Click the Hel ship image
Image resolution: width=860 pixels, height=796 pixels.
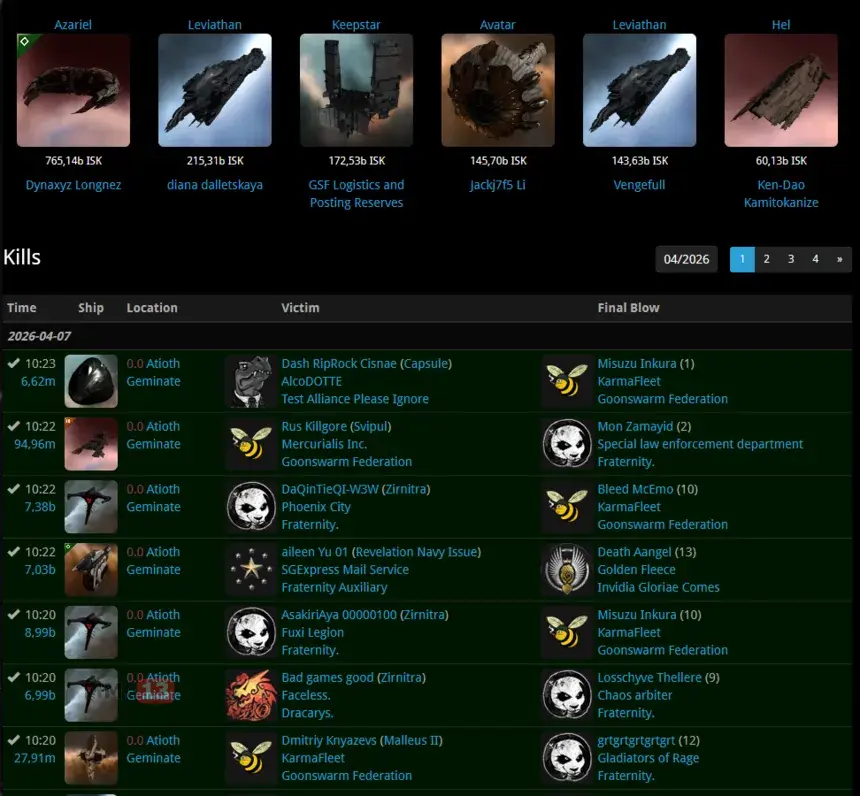coord(781,91)
